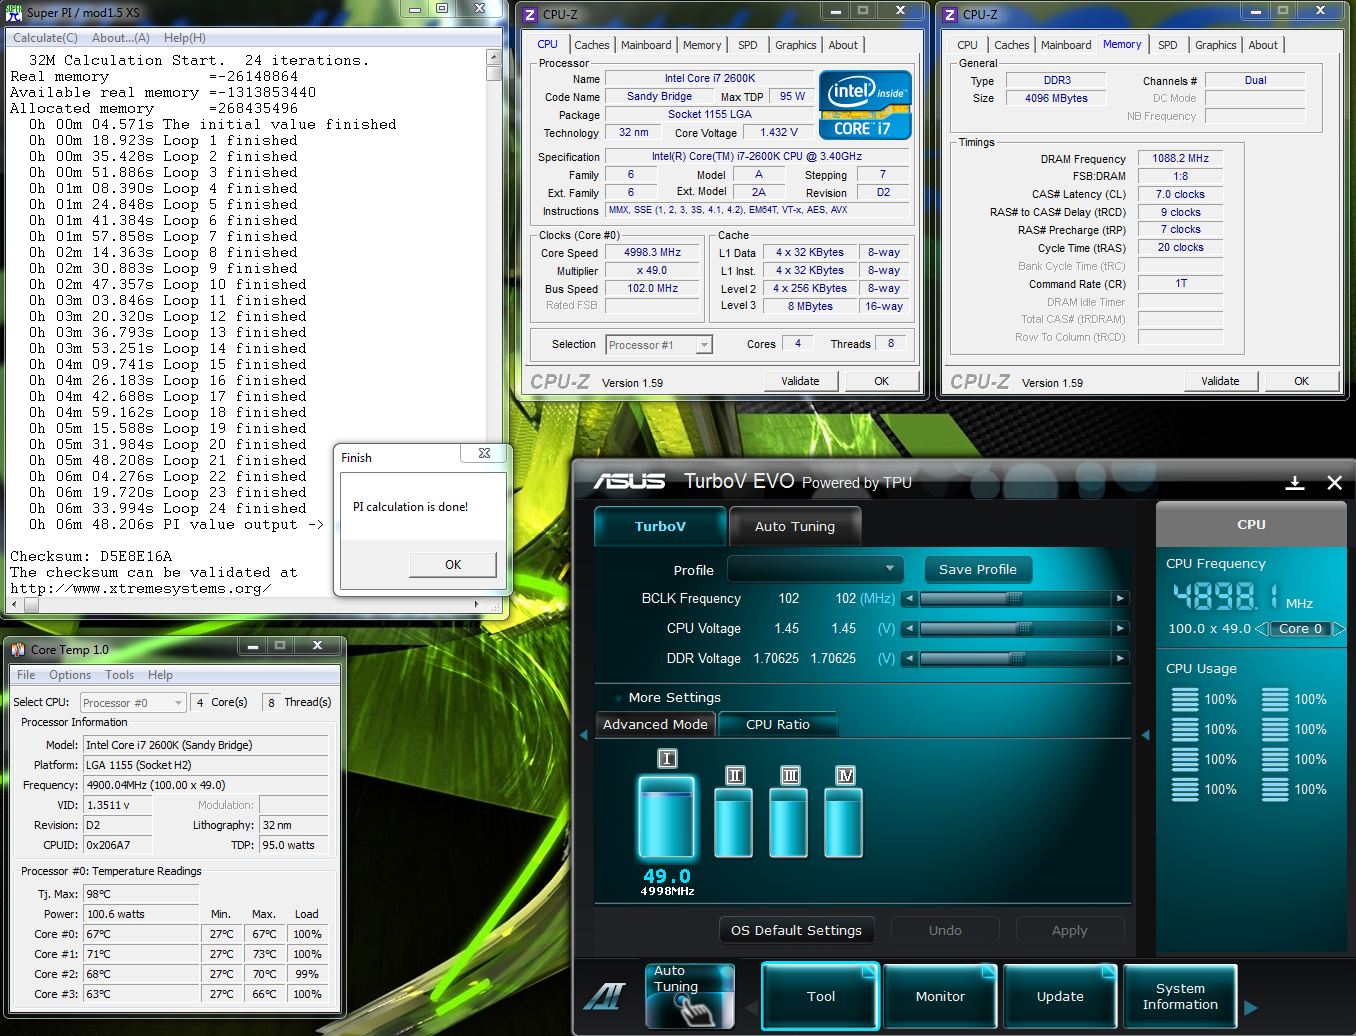Select Advanced Mode tab

click(655, 724)
